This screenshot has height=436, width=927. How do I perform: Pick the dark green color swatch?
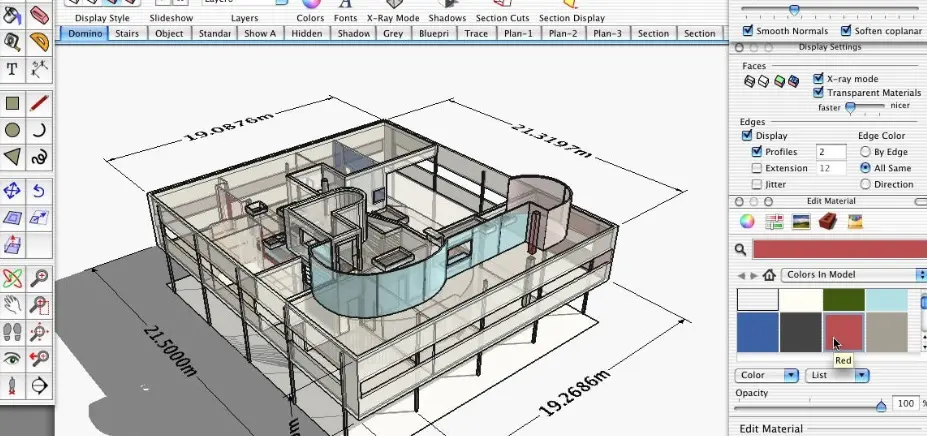[844, 299]
